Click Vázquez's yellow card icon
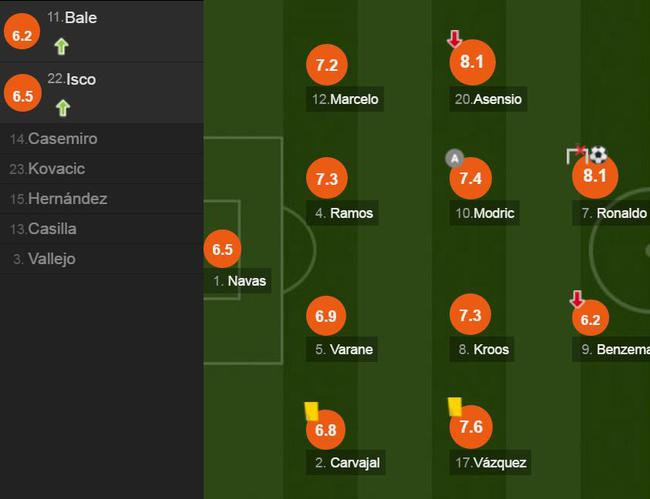Viewport: 650px width, 499px height. 454,406
